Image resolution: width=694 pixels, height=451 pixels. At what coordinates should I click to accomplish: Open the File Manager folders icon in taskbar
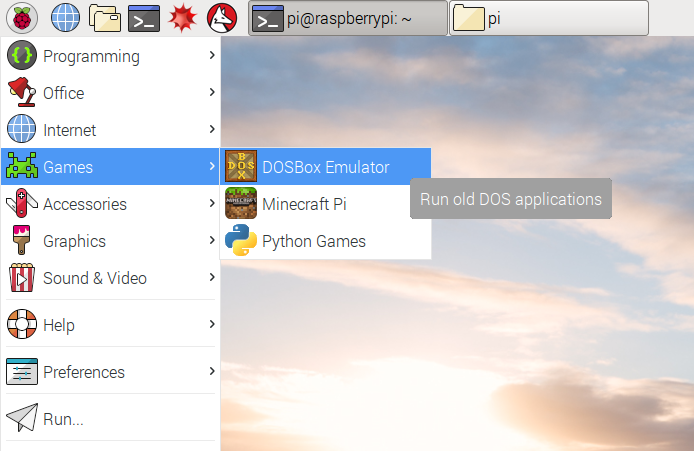coord(105,18)
